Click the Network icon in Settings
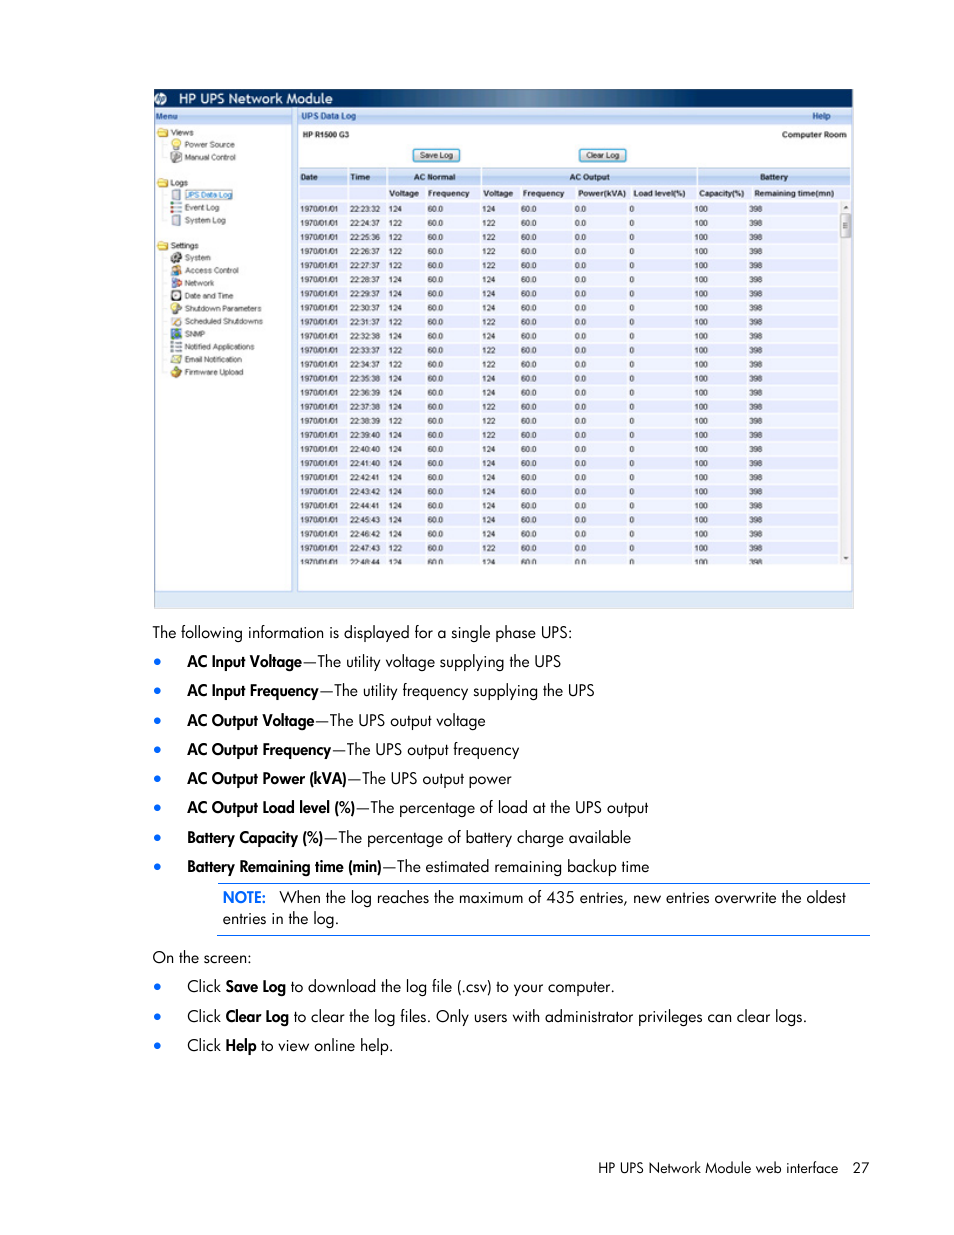 [x=176, y=283]
